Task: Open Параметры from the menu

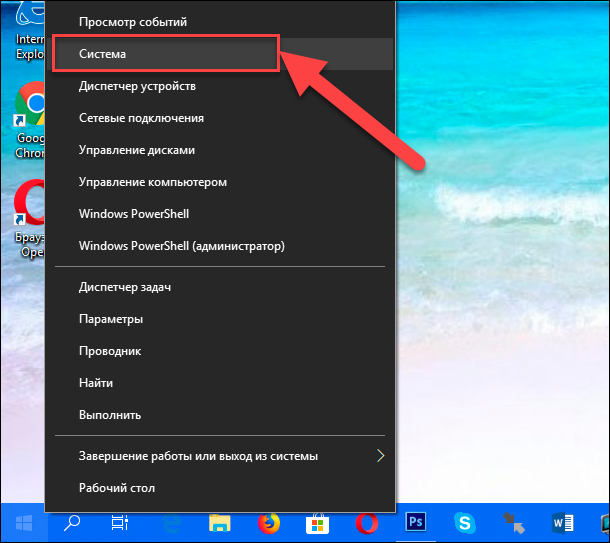Action: tap(220, 319)
